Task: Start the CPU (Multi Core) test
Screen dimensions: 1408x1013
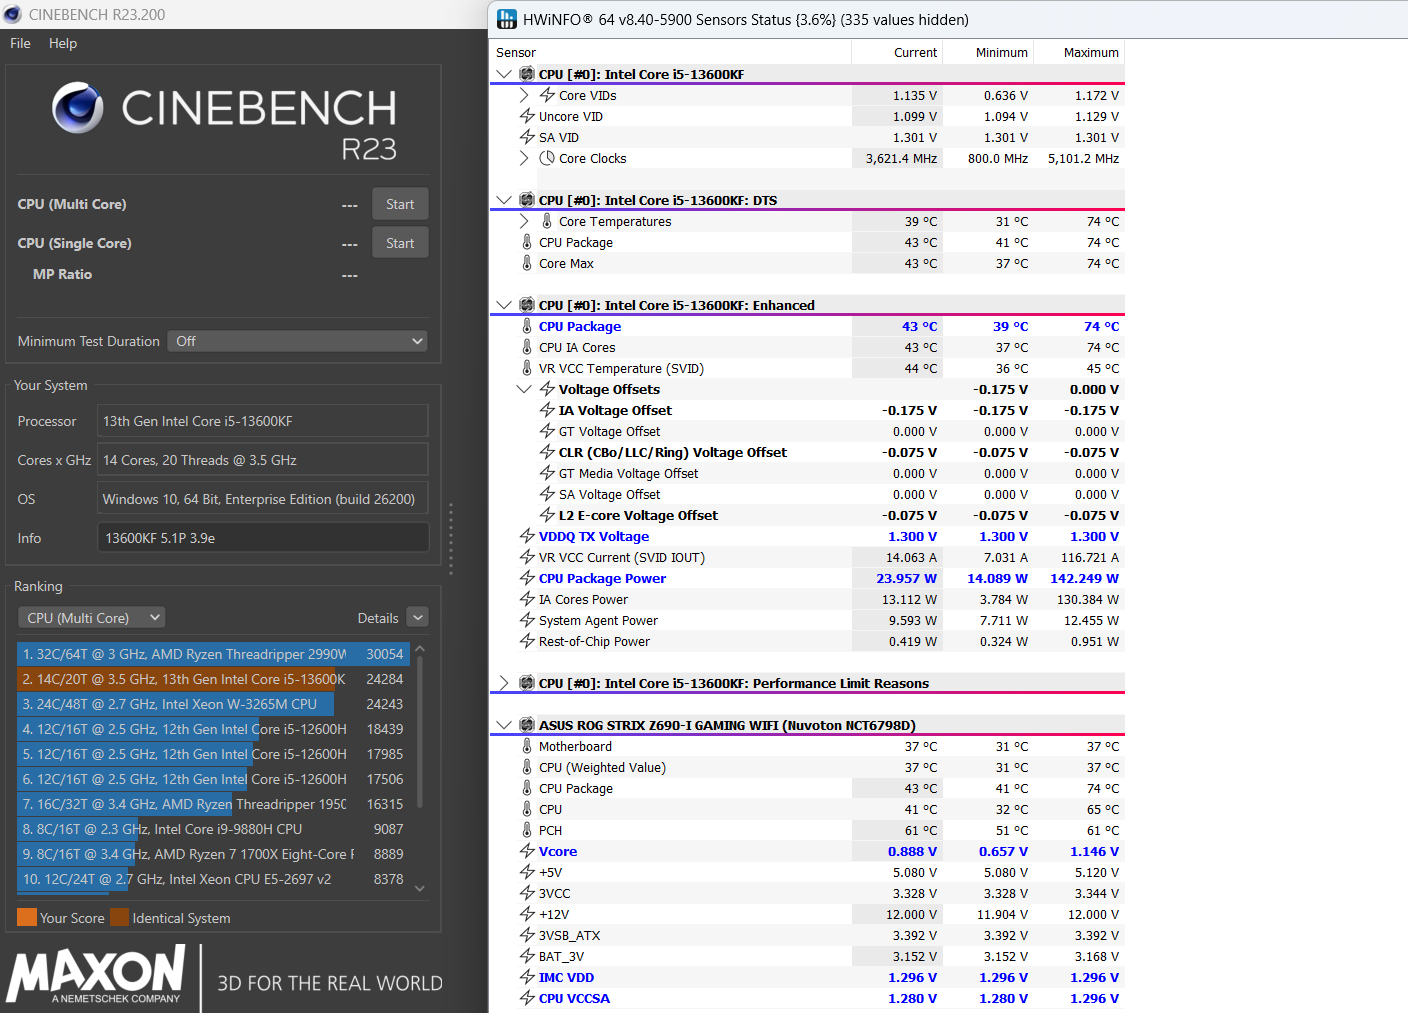Action: click(x=400, y=204)
